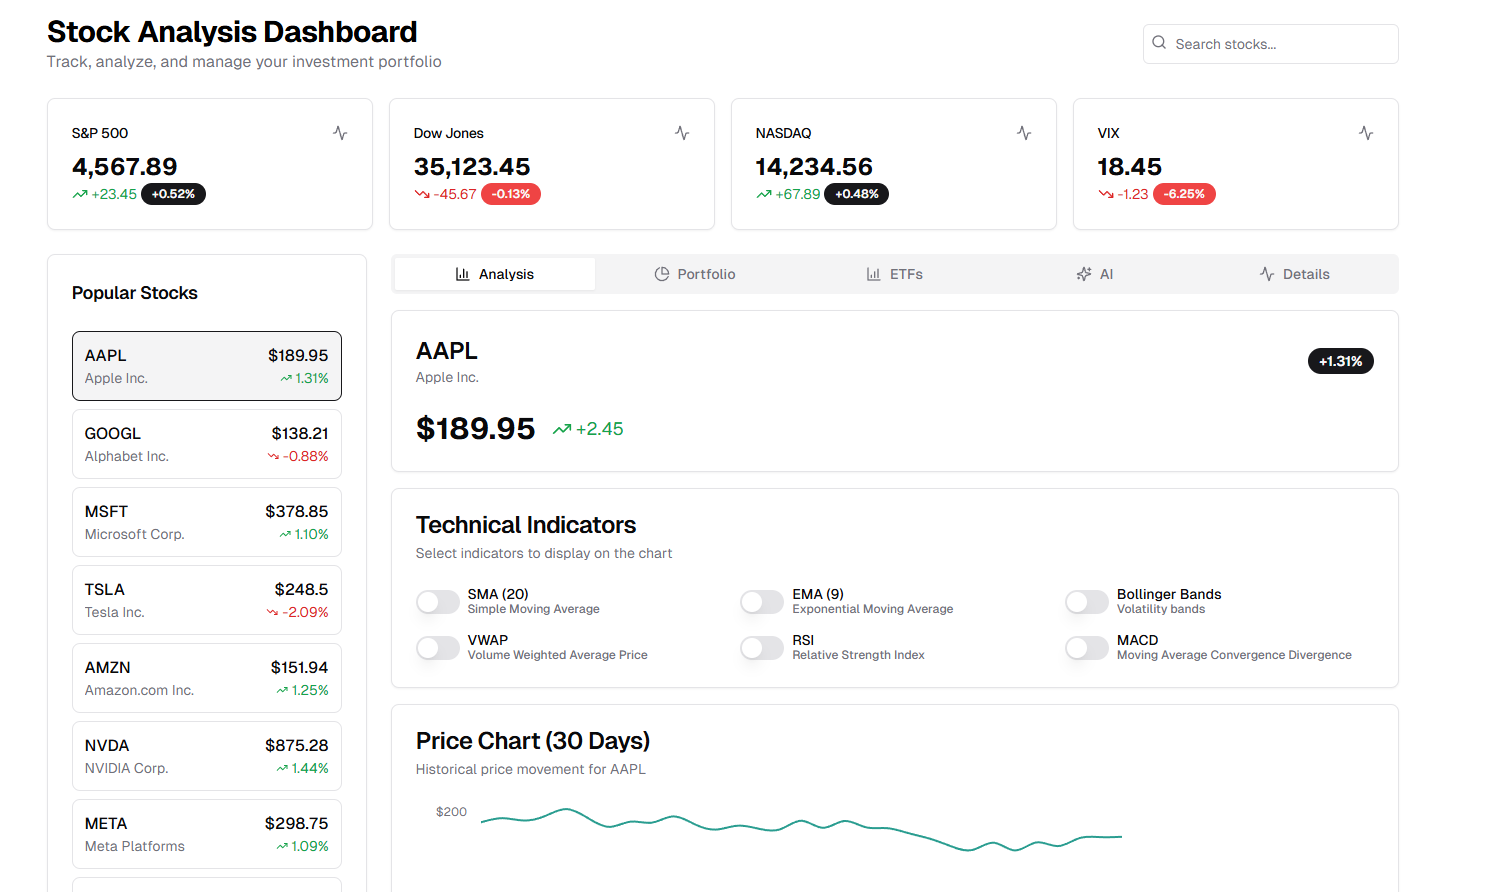Turn on the EMA (9) indicator

[x=762, y=602]
